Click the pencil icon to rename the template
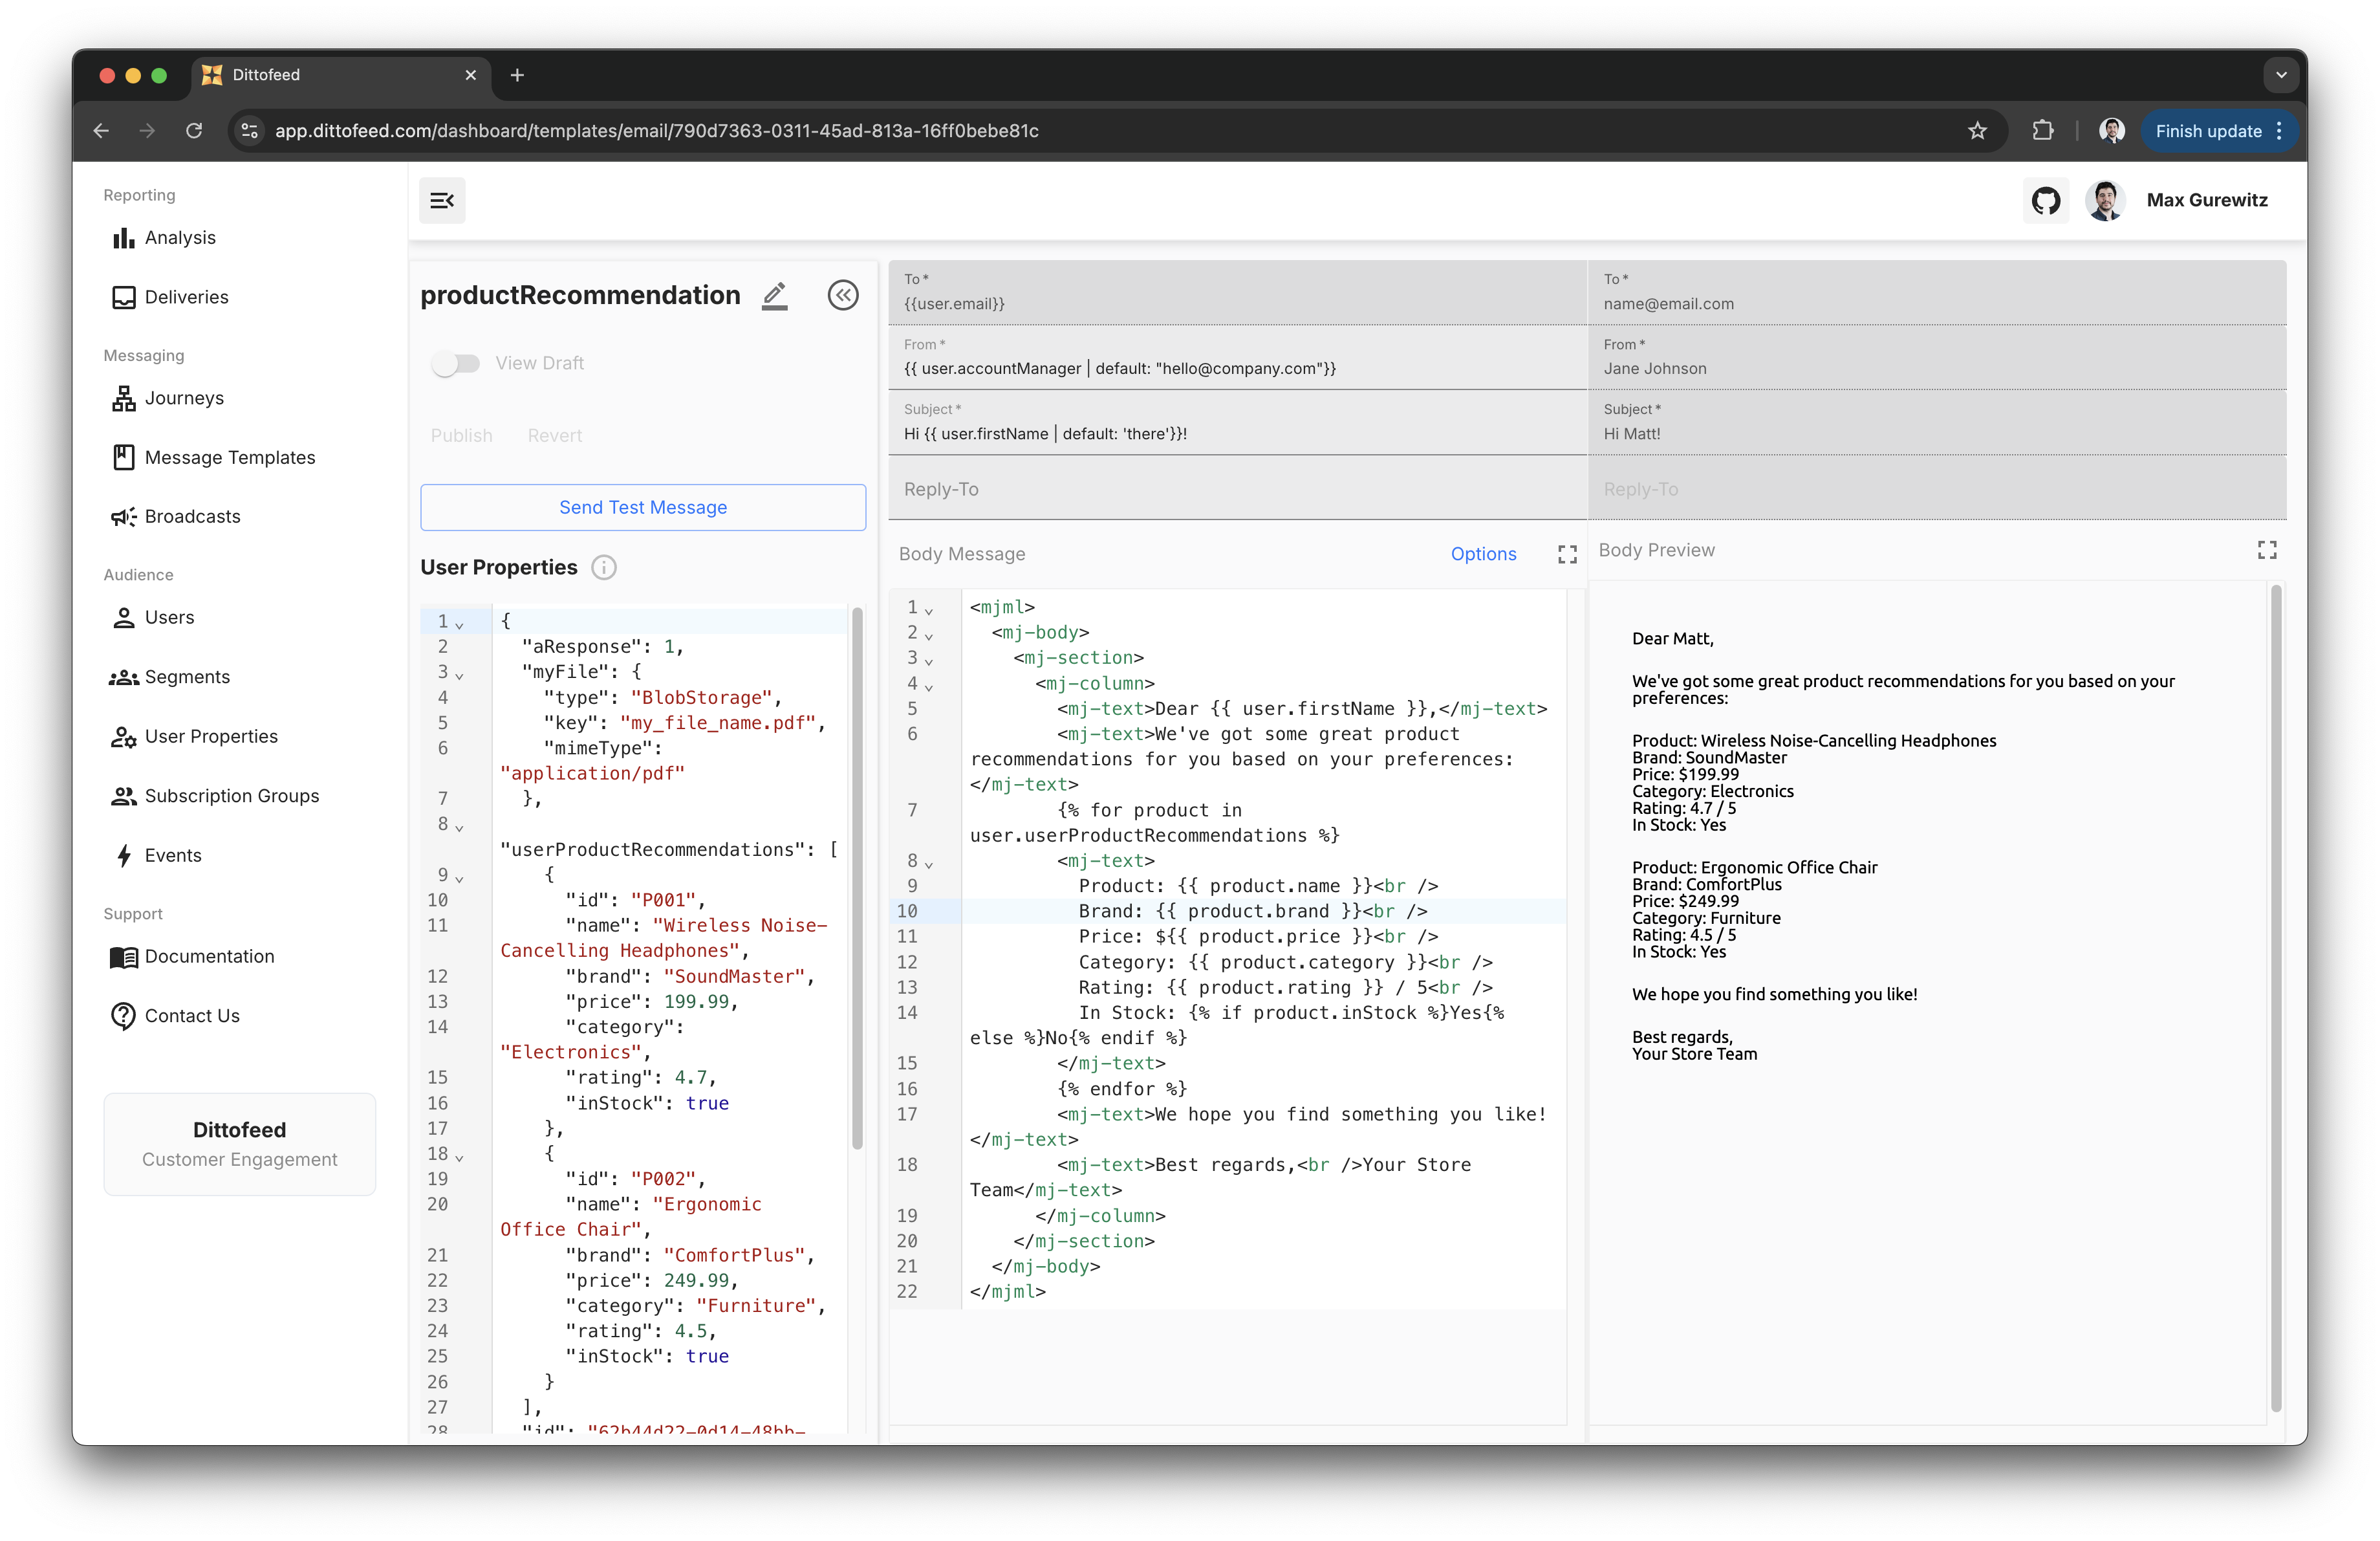2380x1541 pixels. [x=775, y=296]
